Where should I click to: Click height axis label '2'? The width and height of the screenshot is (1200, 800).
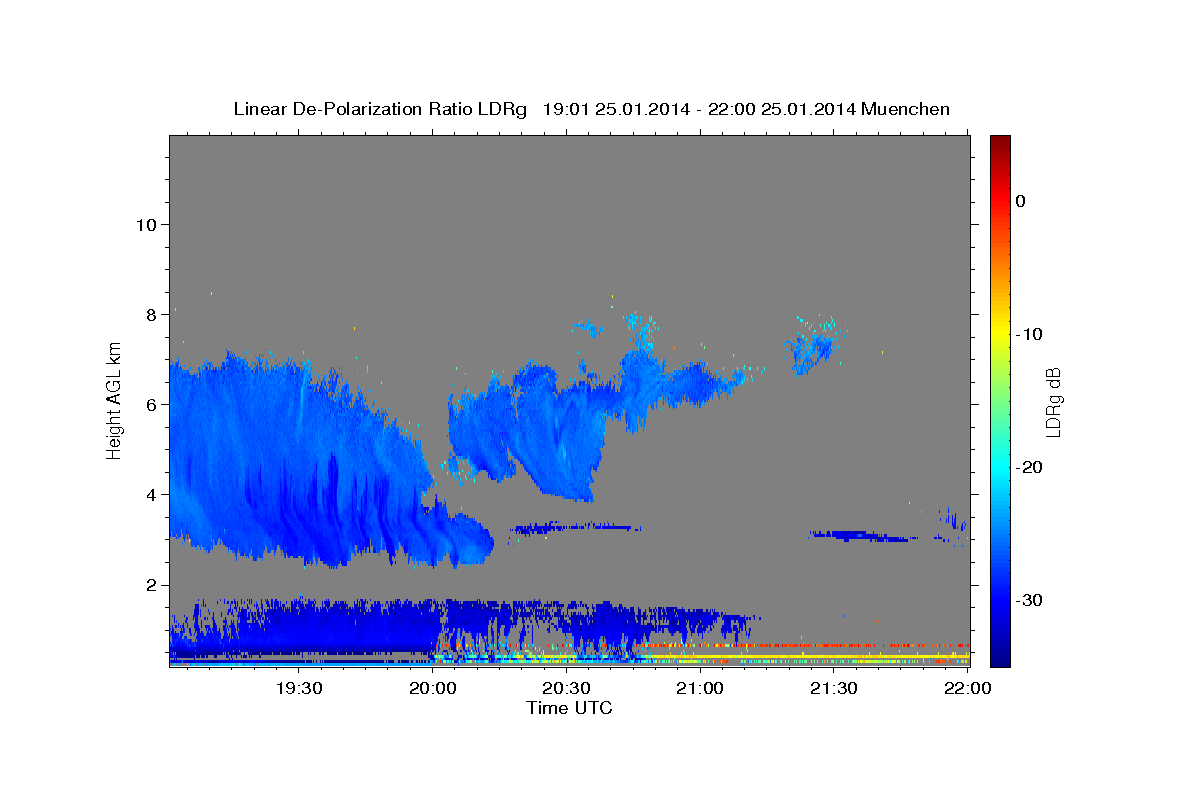(x=150, y=584)
